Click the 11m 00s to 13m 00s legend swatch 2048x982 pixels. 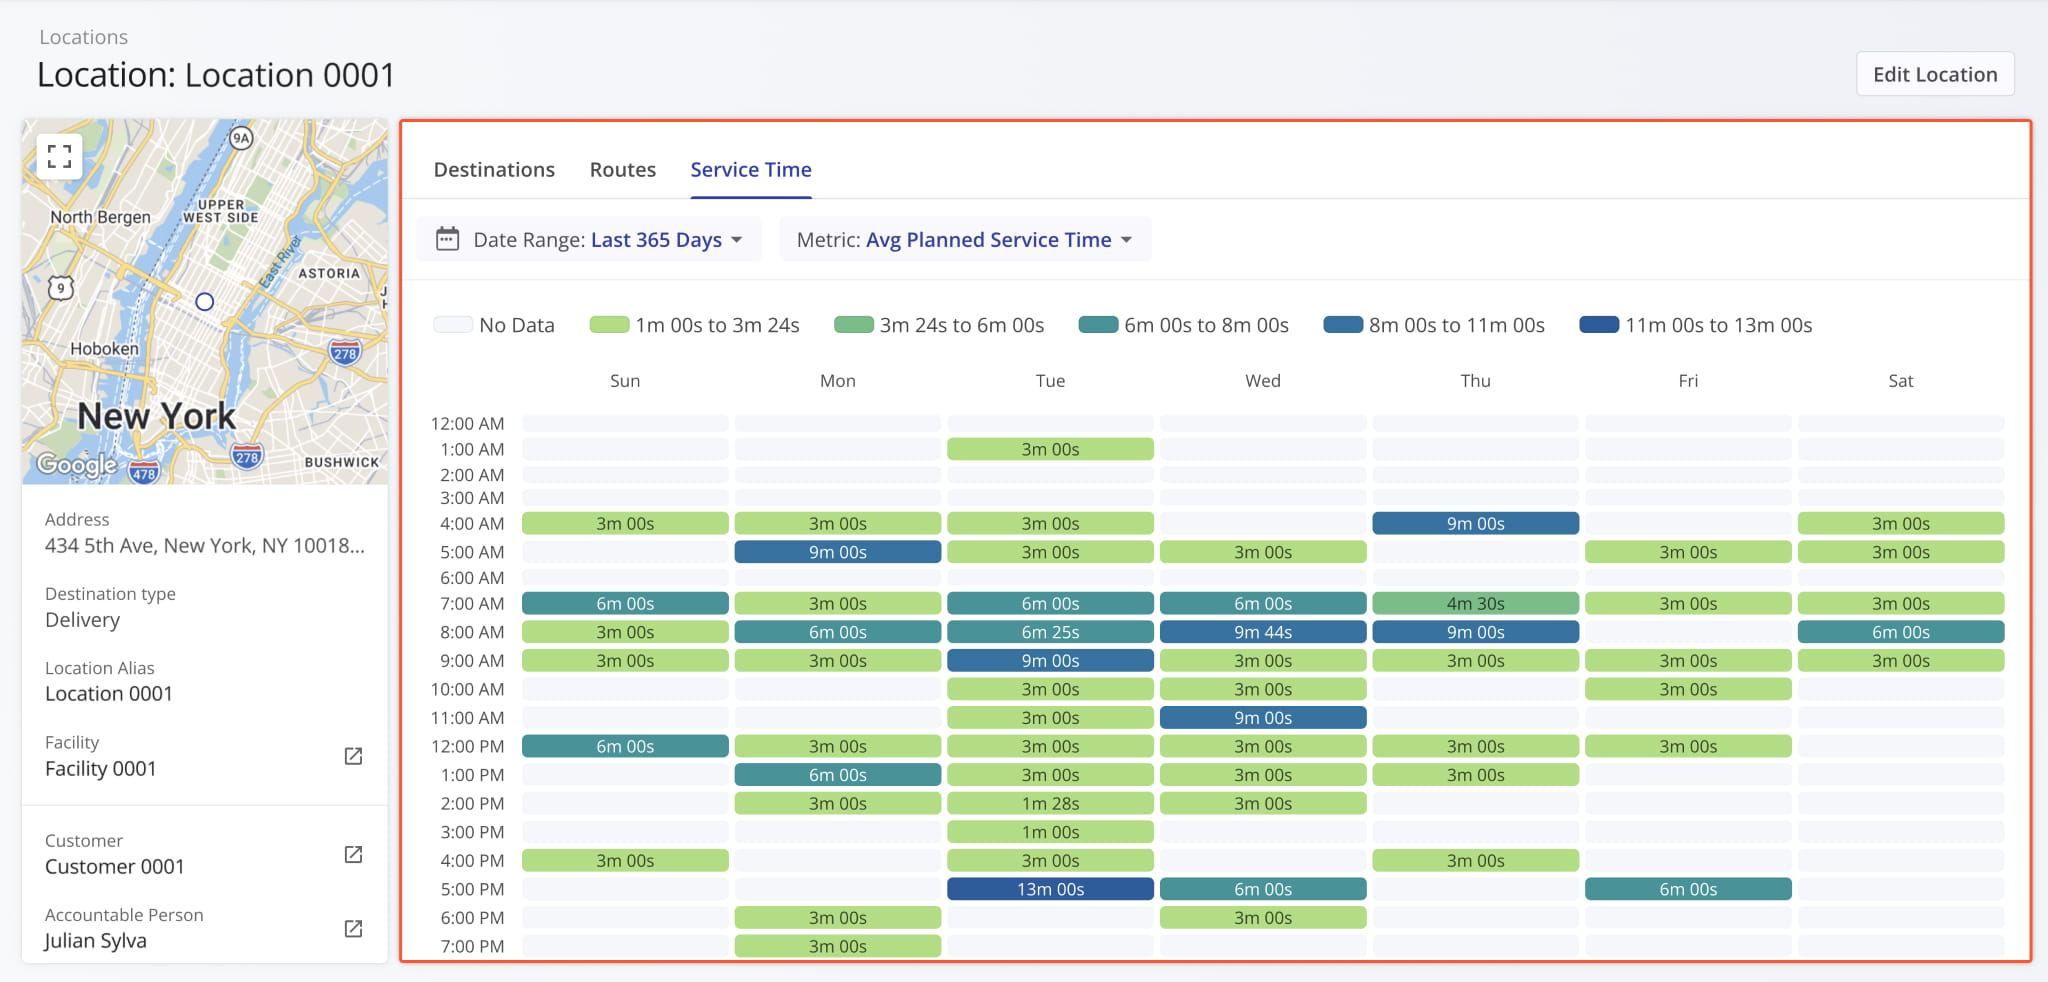[x=1598, y=325]
